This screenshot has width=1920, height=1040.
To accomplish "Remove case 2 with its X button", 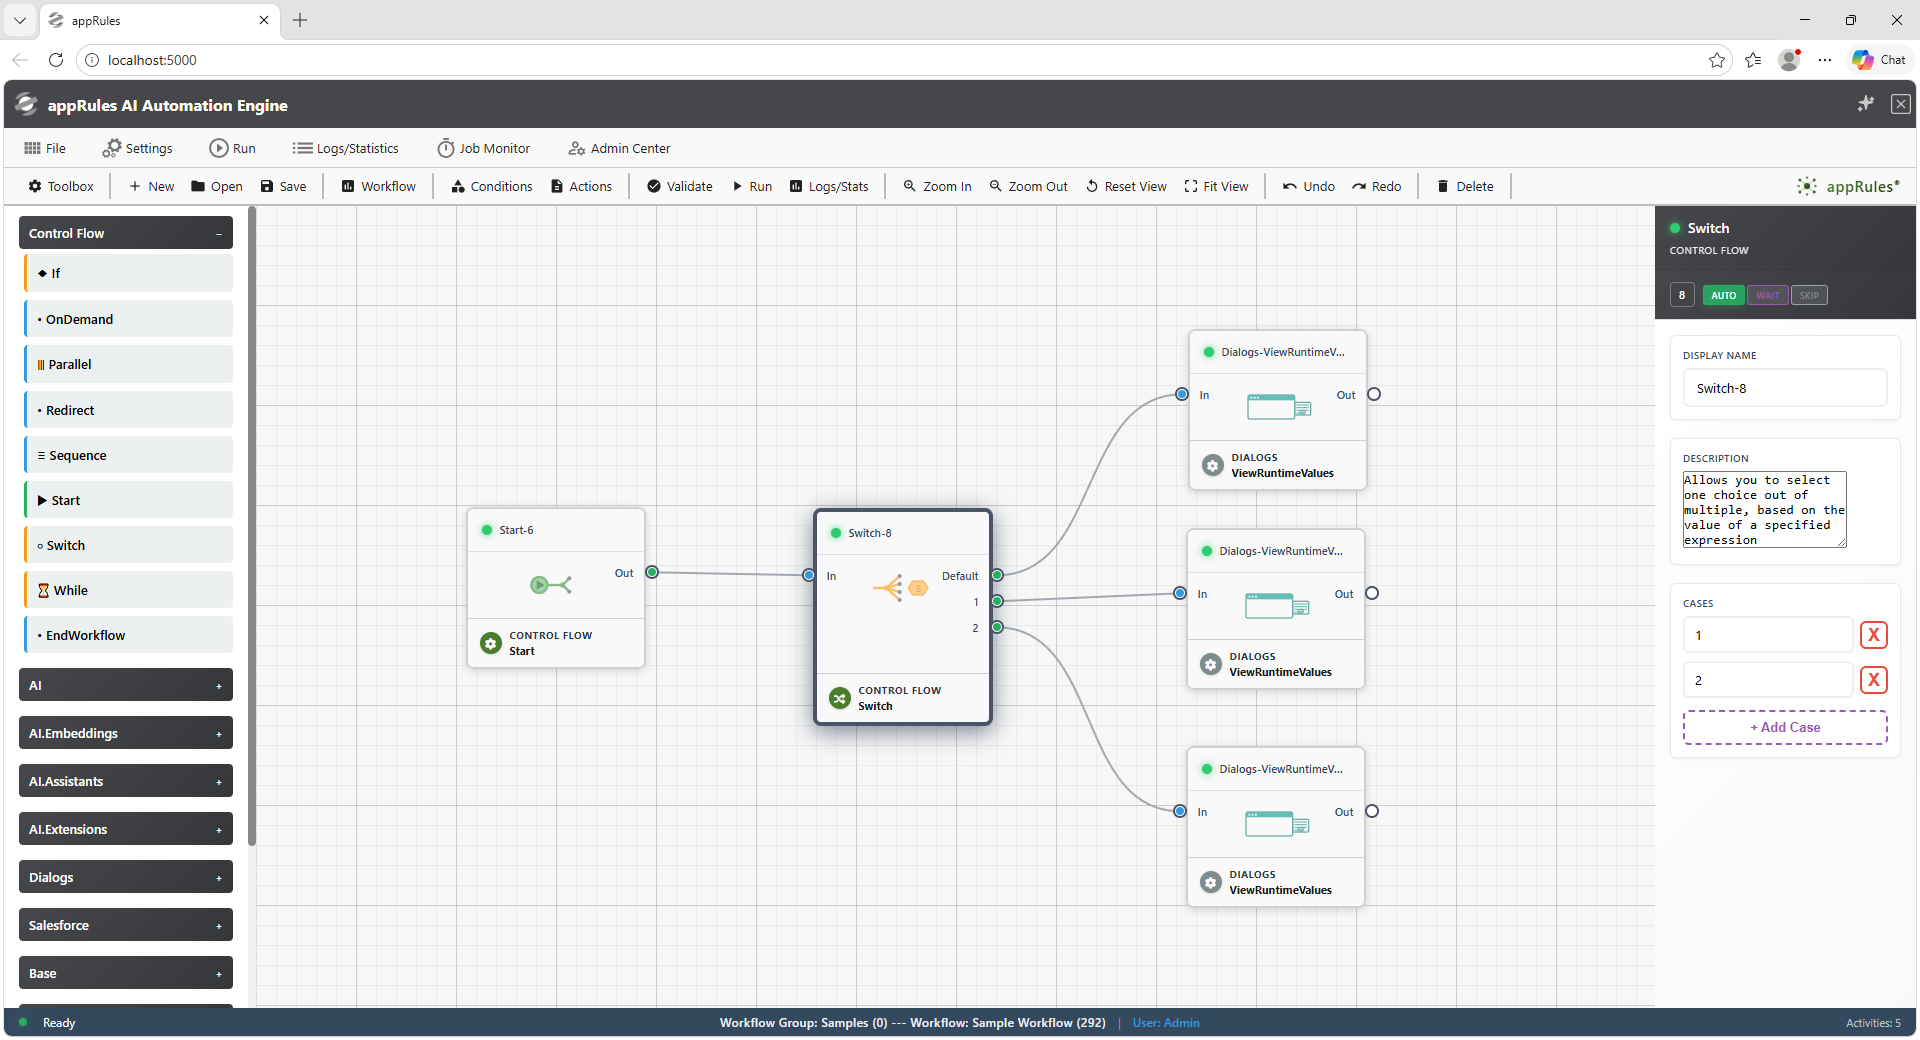I will (x=1874, y=680).
